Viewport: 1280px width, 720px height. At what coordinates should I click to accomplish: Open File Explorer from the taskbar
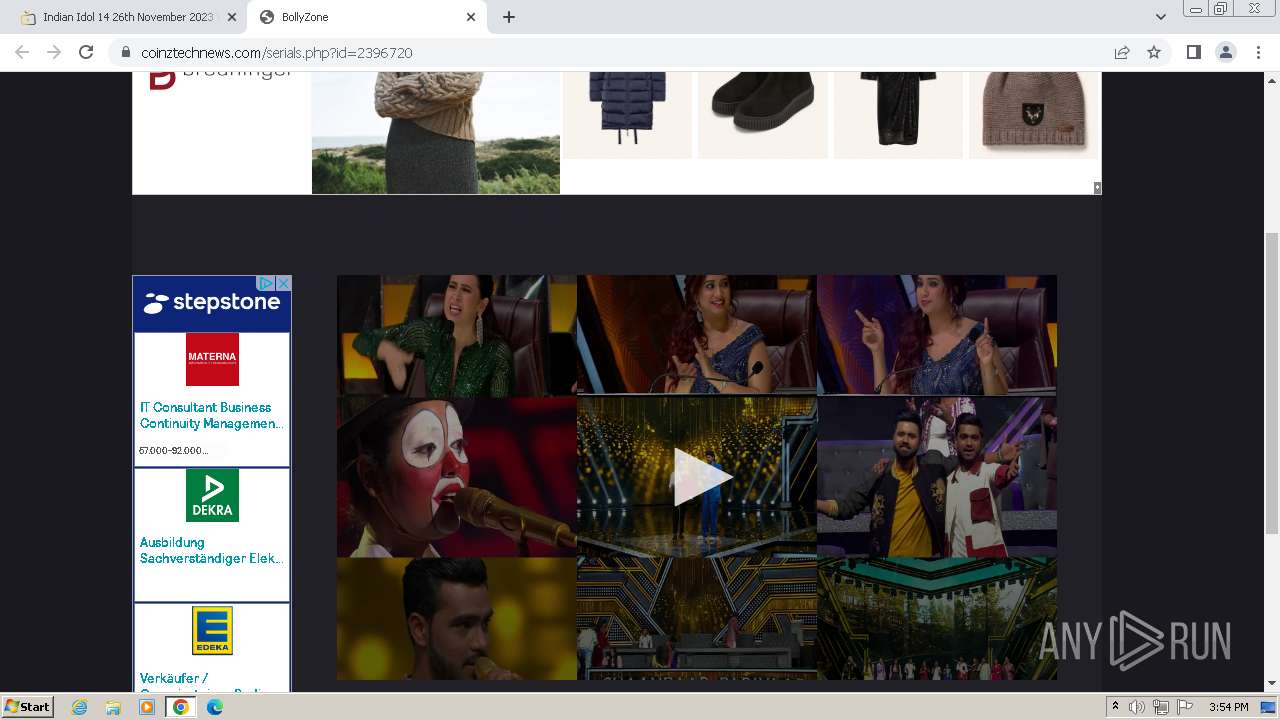[113, 707]
